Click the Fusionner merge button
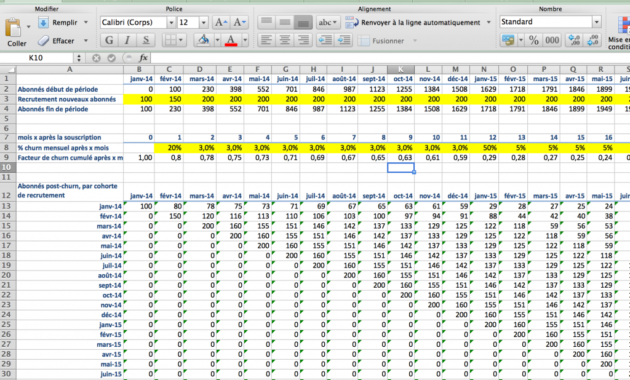 click(x=381, y=41)
